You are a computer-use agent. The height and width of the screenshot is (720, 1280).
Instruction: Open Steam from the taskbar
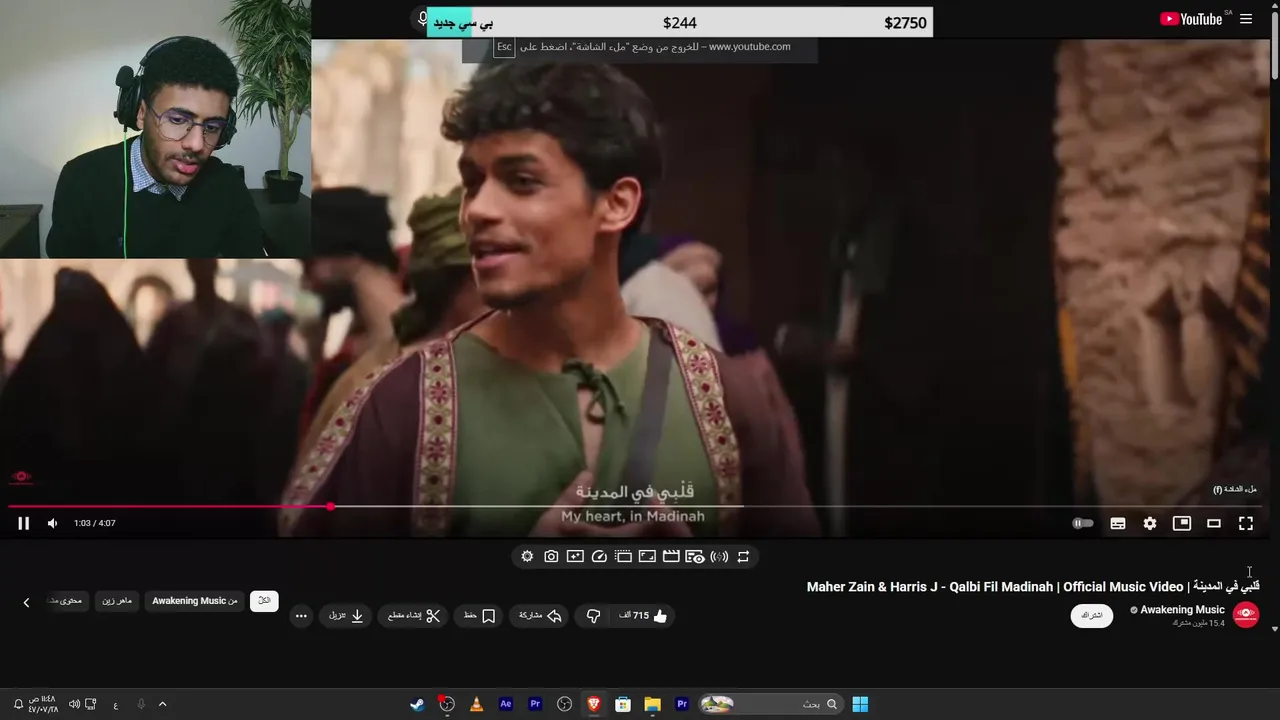click(x=417, y=704)
